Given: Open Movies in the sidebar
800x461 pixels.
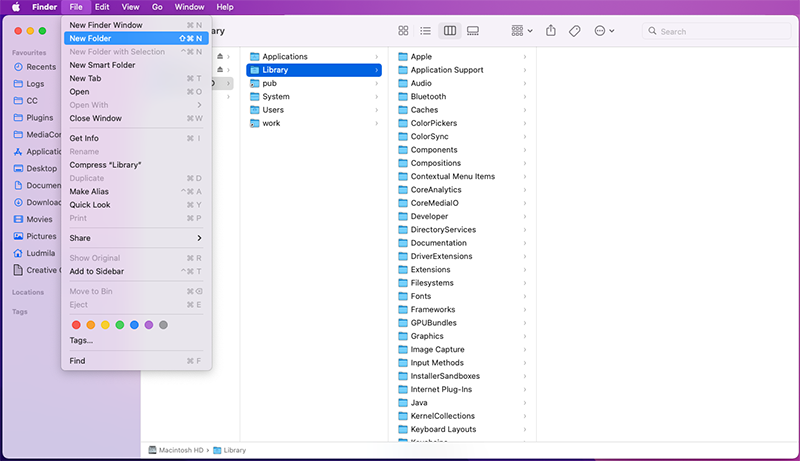Looking at the screenshot, I should coord(35,219).
